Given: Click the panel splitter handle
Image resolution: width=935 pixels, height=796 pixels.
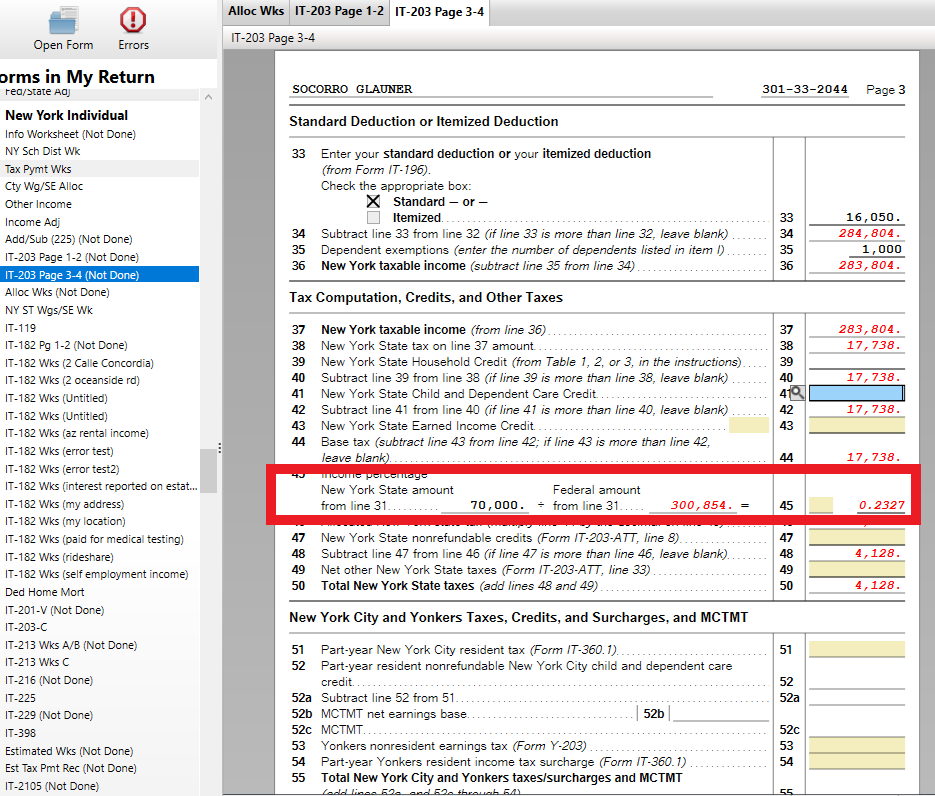Looking at the screenshot, I should point(220,447).
